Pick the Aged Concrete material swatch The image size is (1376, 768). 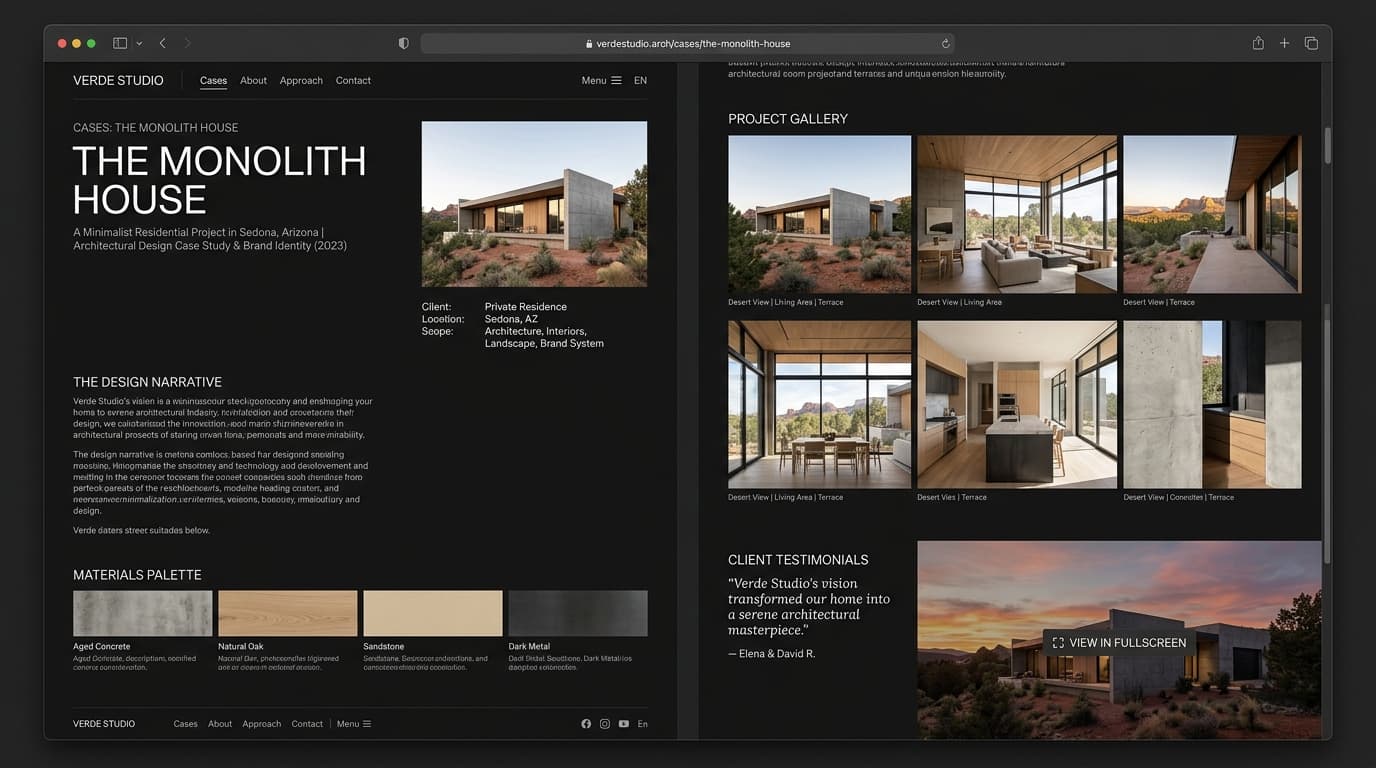(x=142, y=613)
